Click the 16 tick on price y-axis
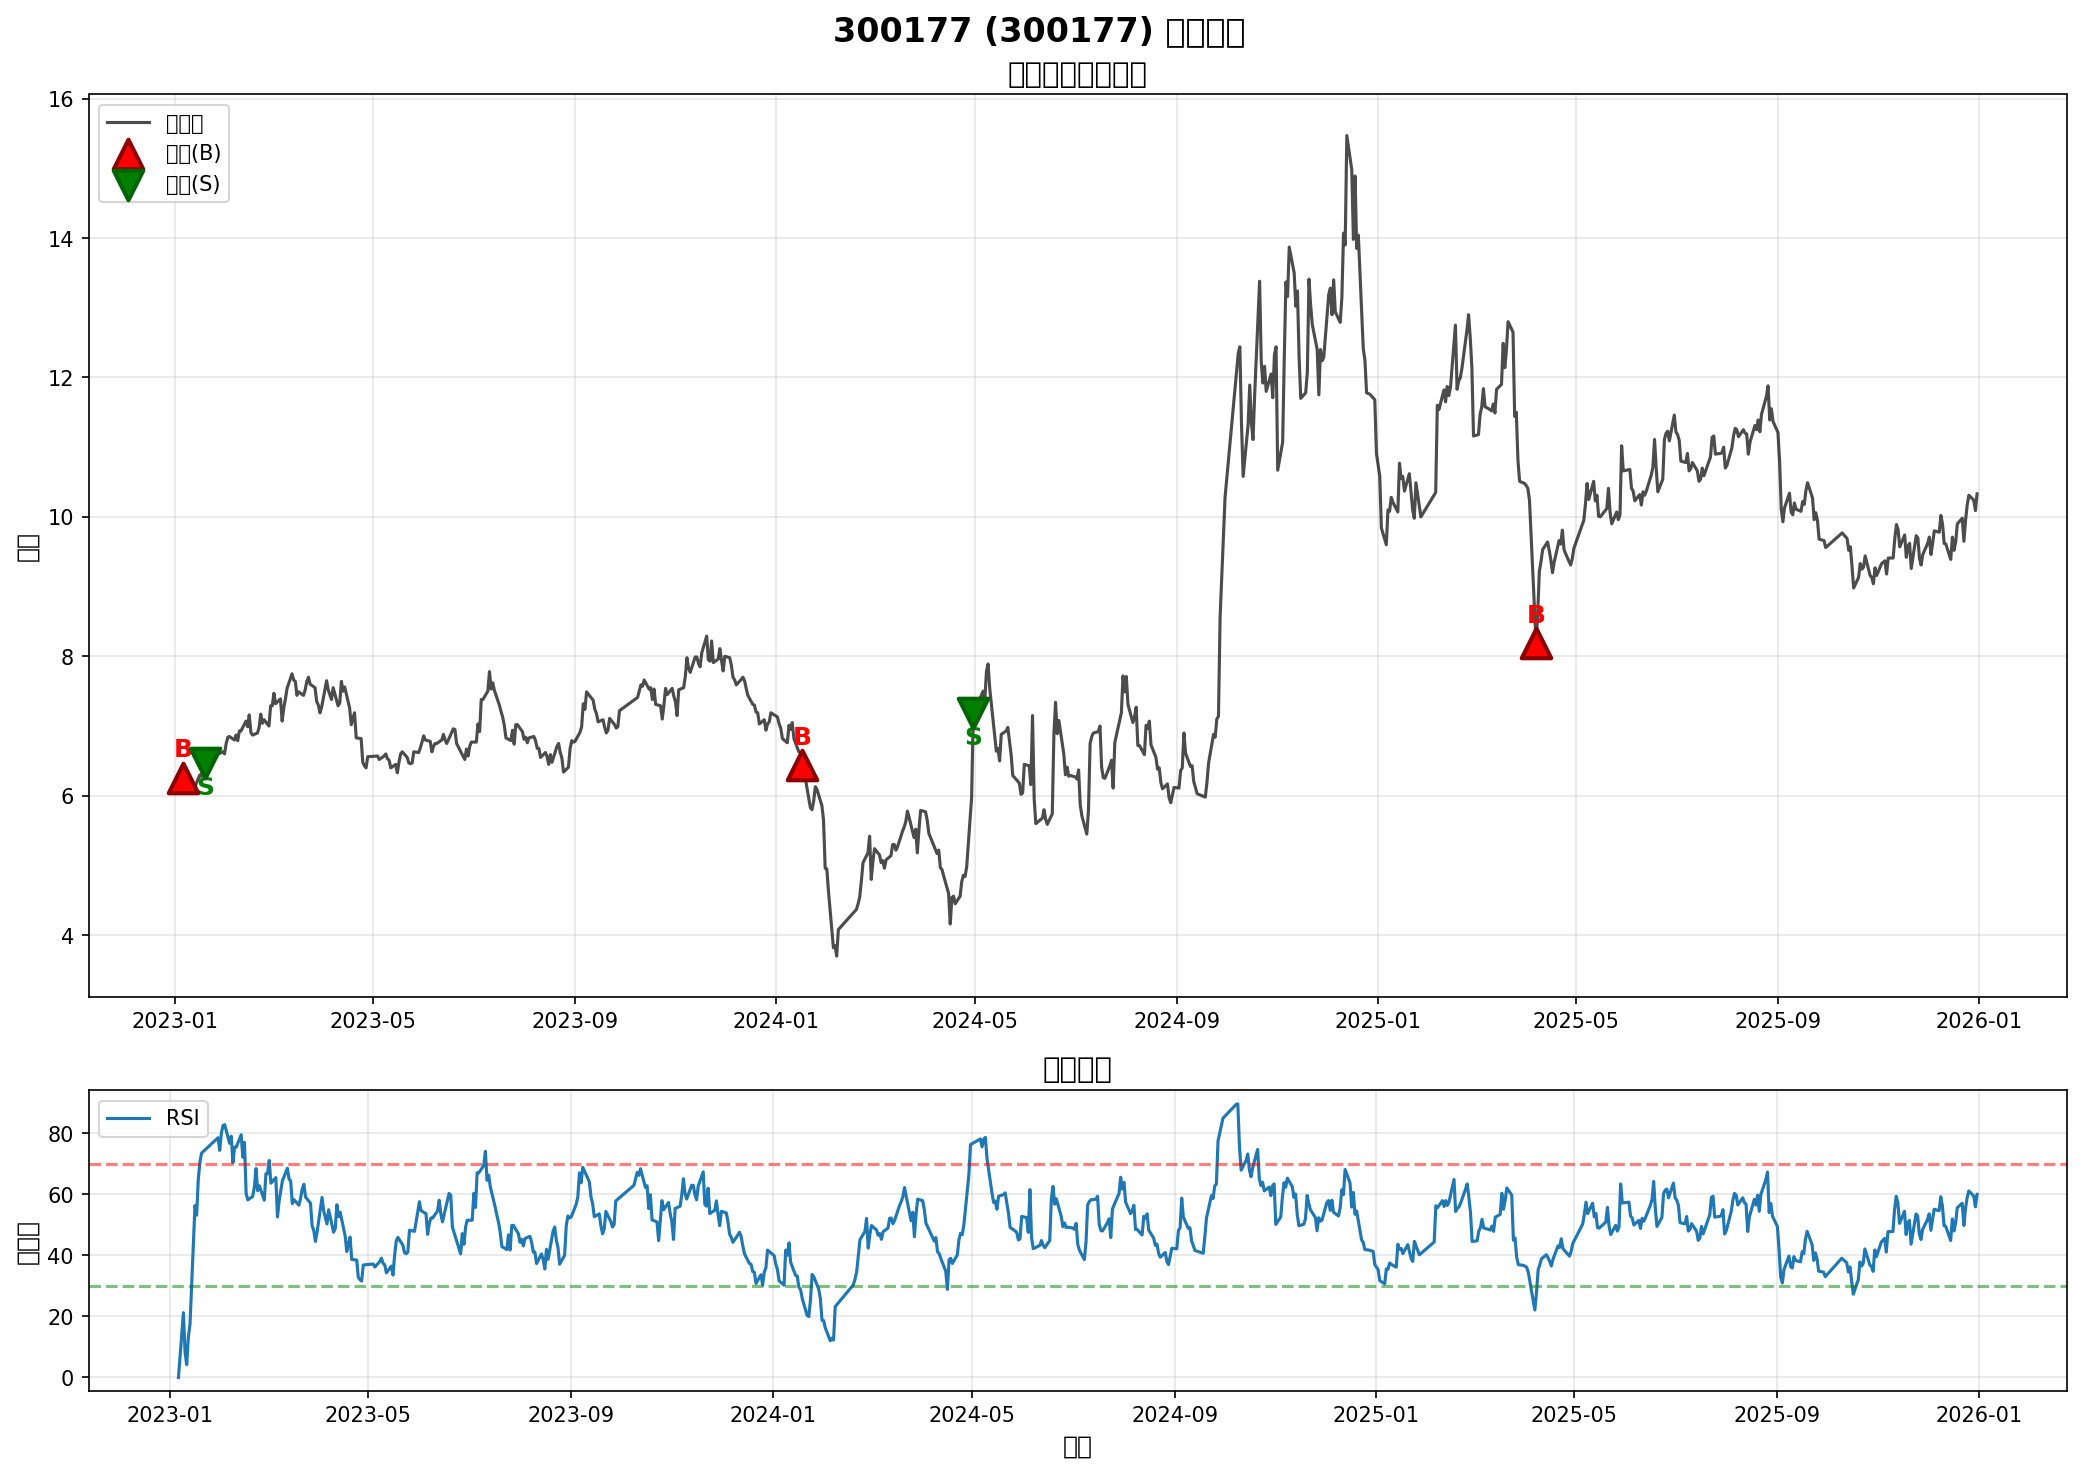The width and height of the screenshot is (2082, 1473). tap(61, 99)
